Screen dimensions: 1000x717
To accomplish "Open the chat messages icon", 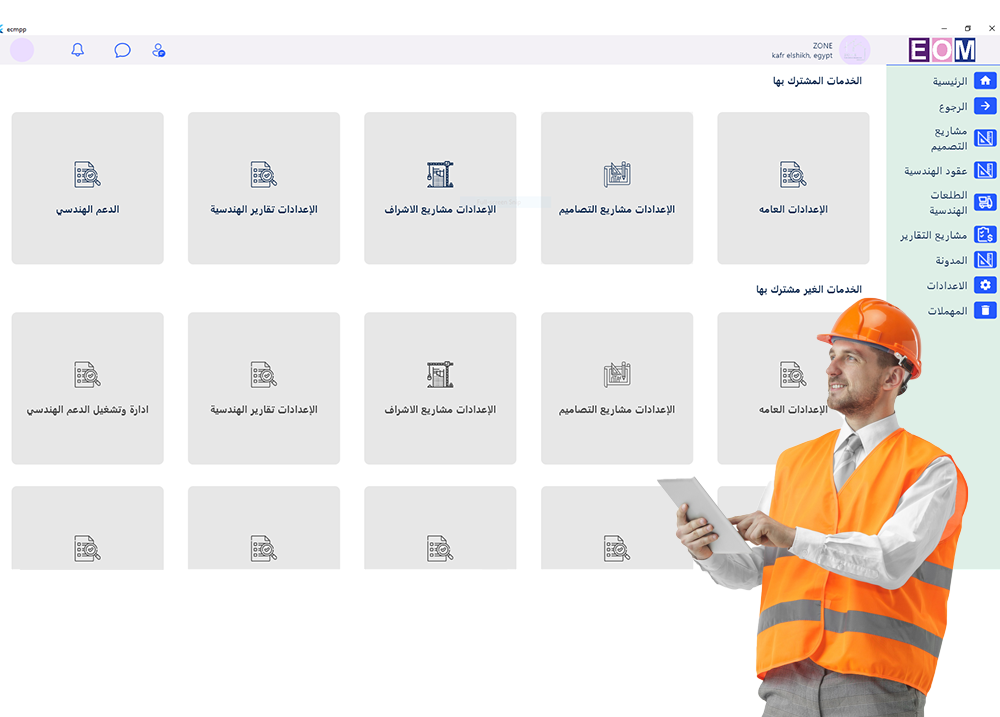I will click(121, 50).
